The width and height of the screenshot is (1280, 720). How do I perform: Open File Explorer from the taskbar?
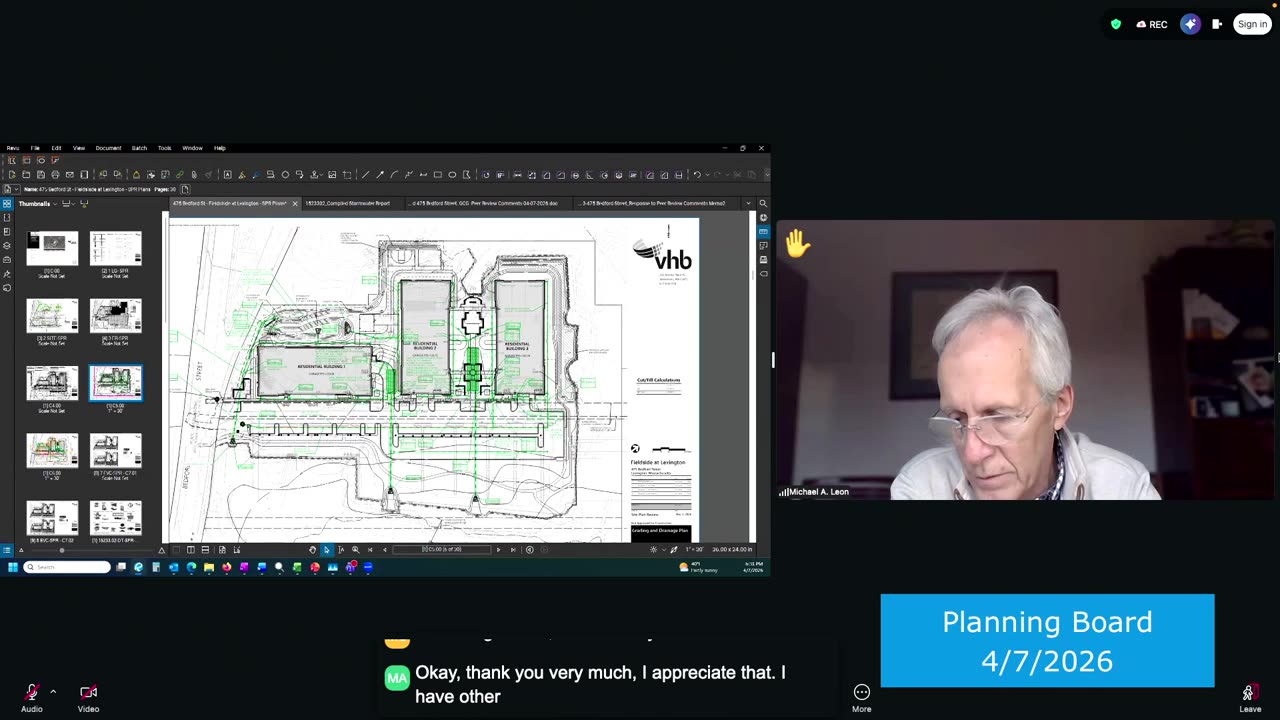[209, 567]
